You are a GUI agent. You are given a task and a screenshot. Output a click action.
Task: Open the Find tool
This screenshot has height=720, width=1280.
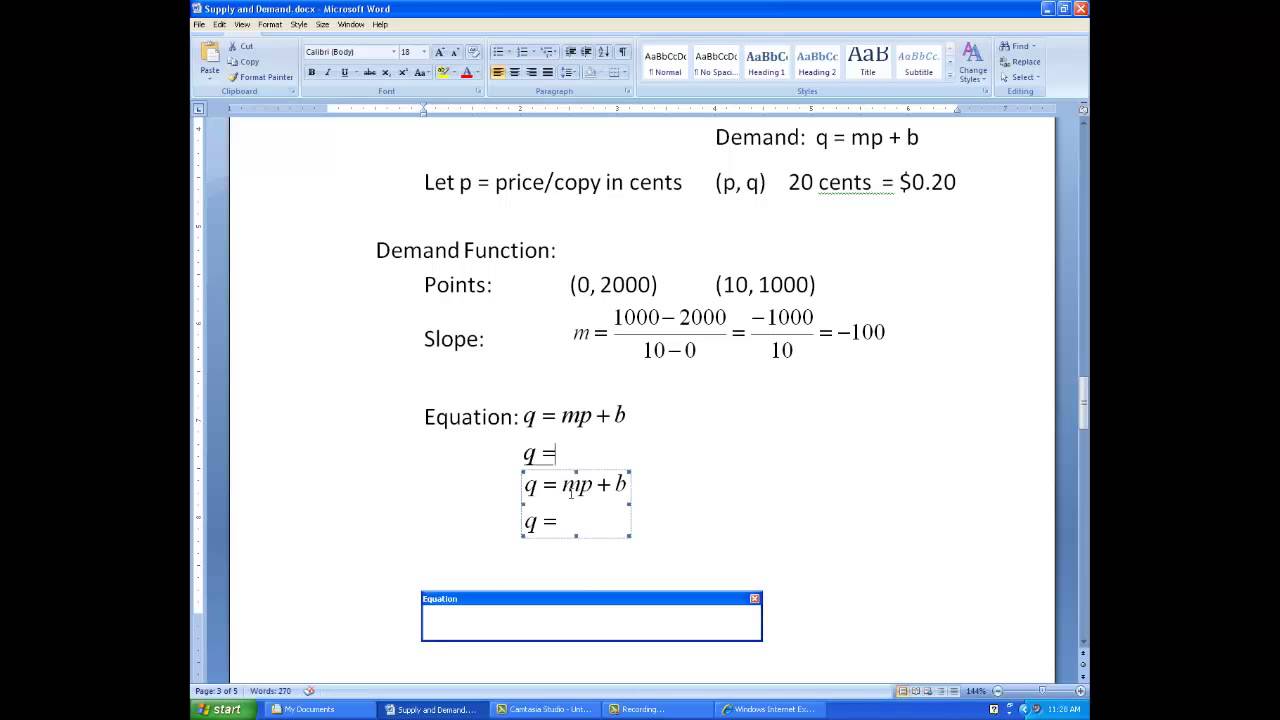tap(1017, 46)
